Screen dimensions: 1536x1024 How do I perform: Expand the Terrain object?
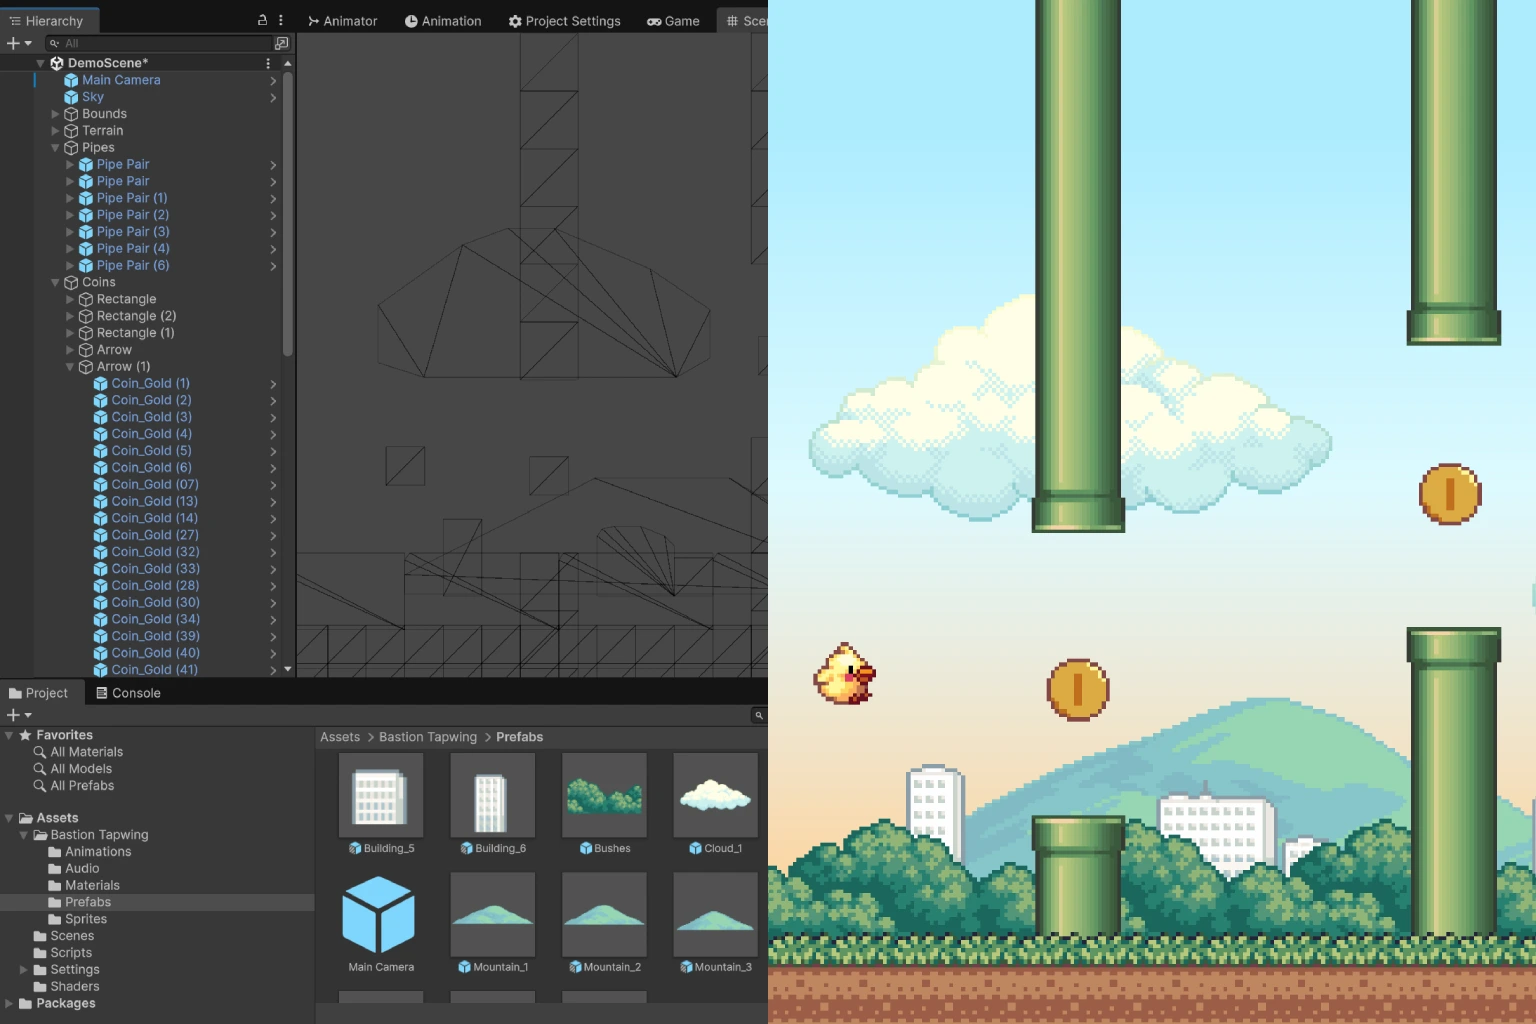coord(56,131)
